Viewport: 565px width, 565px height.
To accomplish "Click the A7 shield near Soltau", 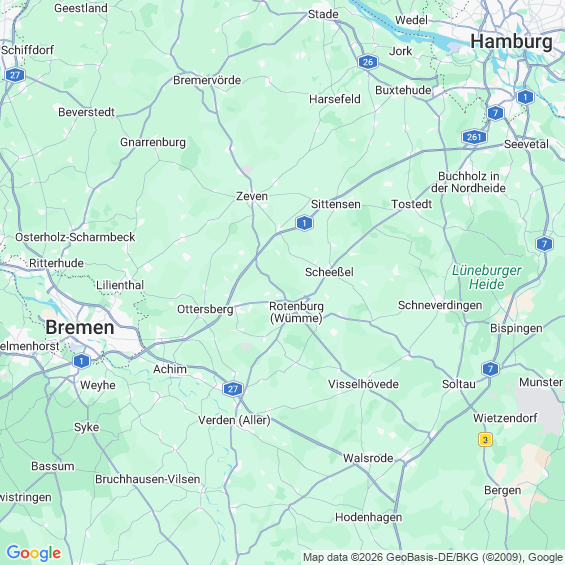I will tap(490, 369).
